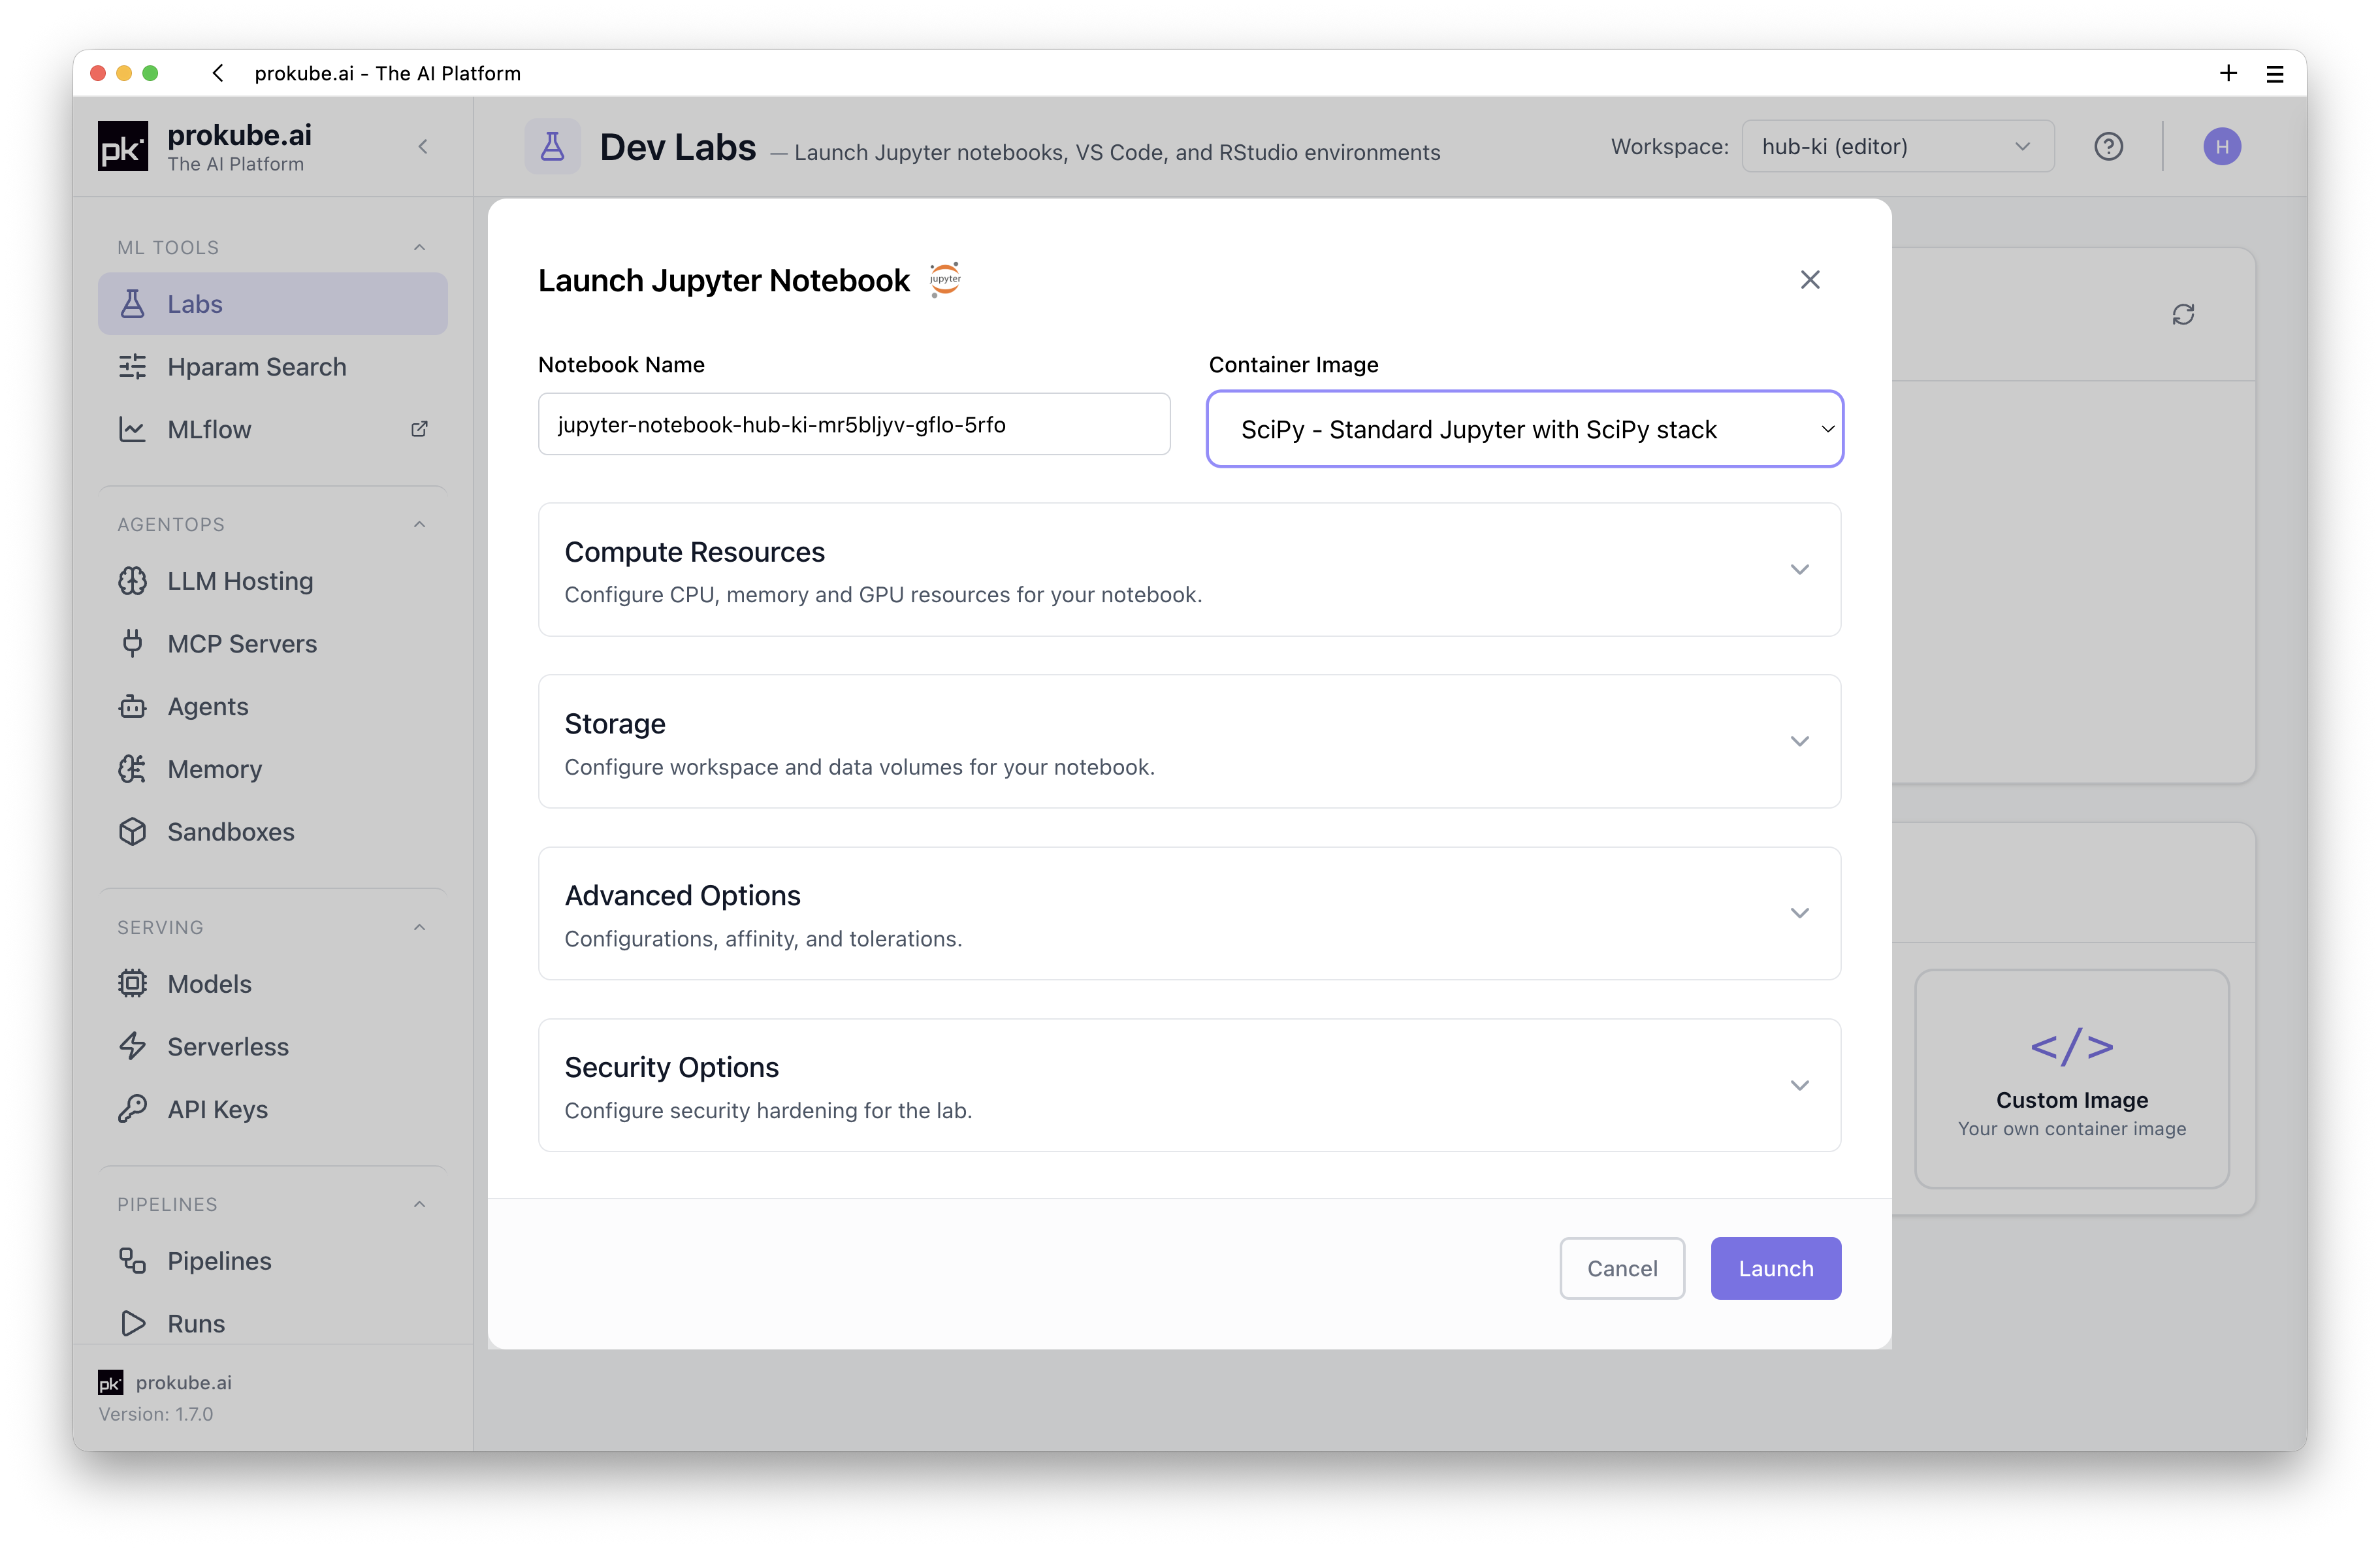Click the API Keys key icon

click(132, 1109)
